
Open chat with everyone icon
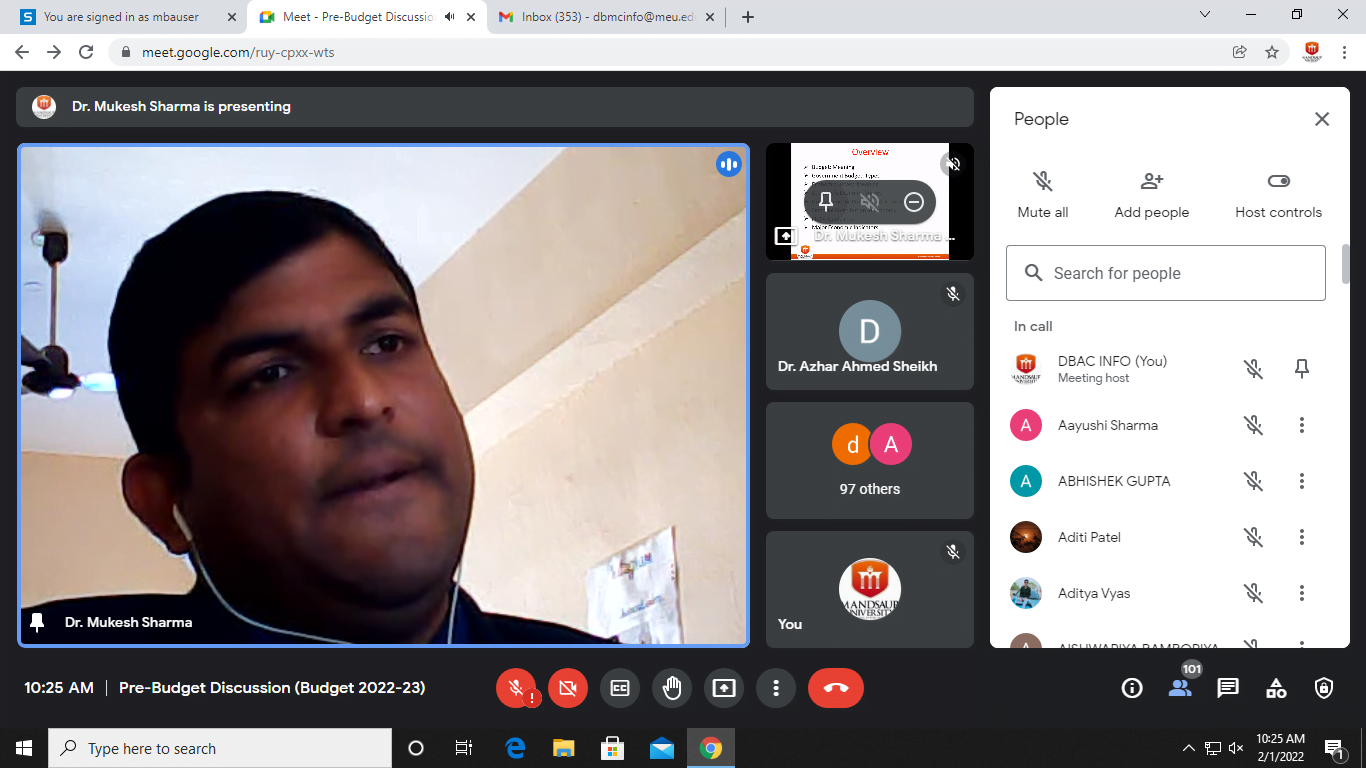tap(1228, 688)
